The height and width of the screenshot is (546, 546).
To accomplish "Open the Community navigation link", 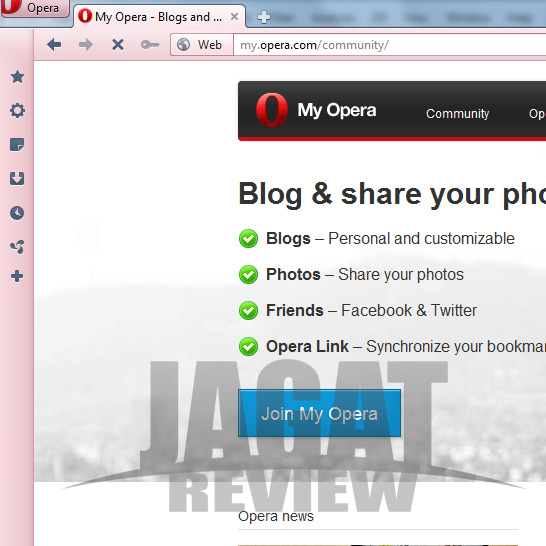I will click(457, 114).
